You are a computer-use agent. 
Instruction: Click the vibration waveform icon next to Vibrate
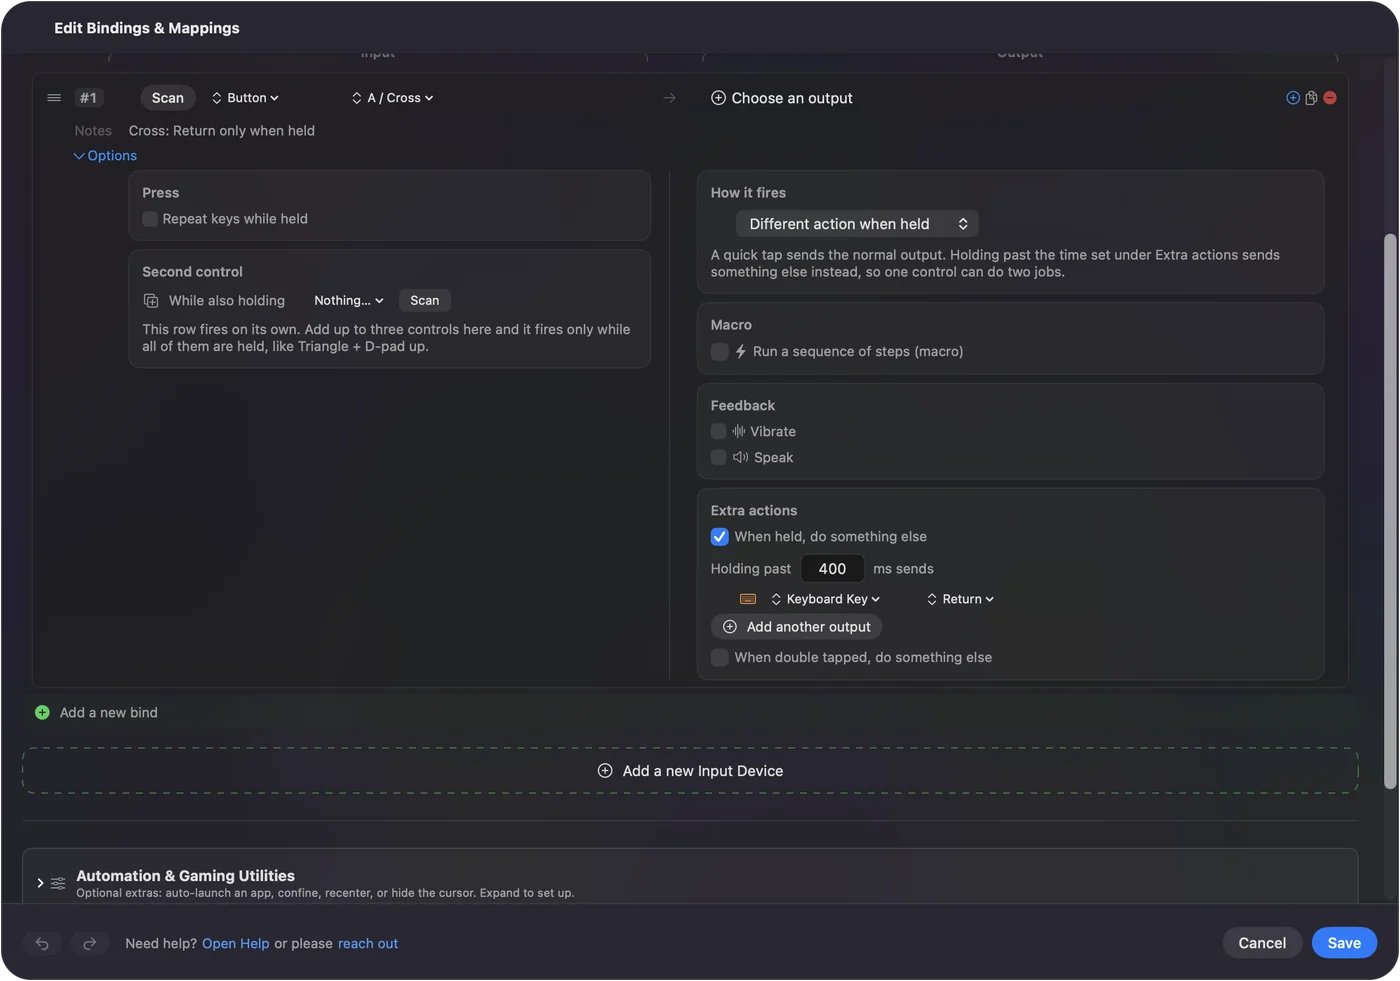click(x=739, y=432)
